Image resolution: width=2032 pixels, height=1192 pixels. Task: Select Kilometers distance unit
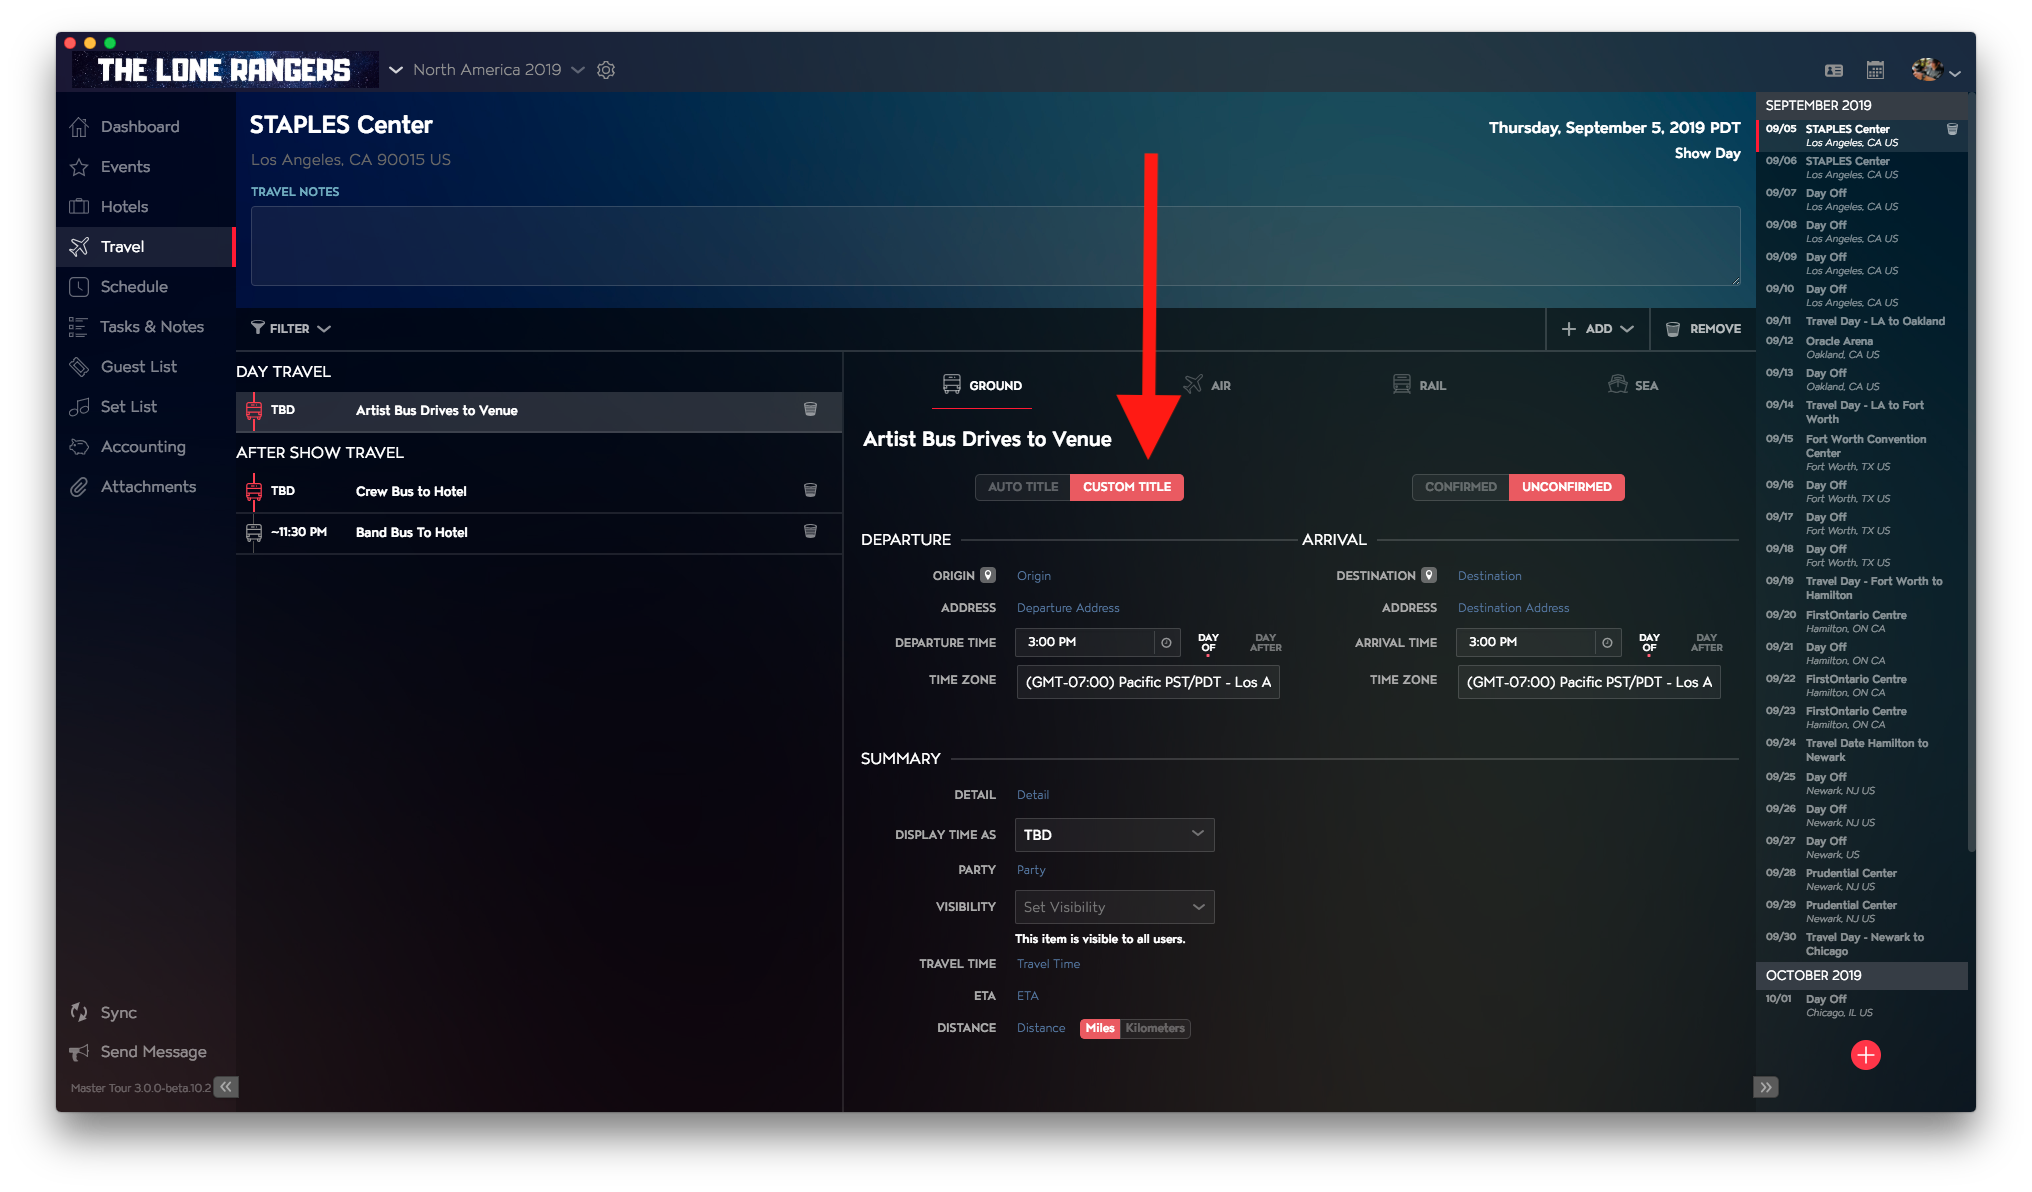coord(1155,1028)
